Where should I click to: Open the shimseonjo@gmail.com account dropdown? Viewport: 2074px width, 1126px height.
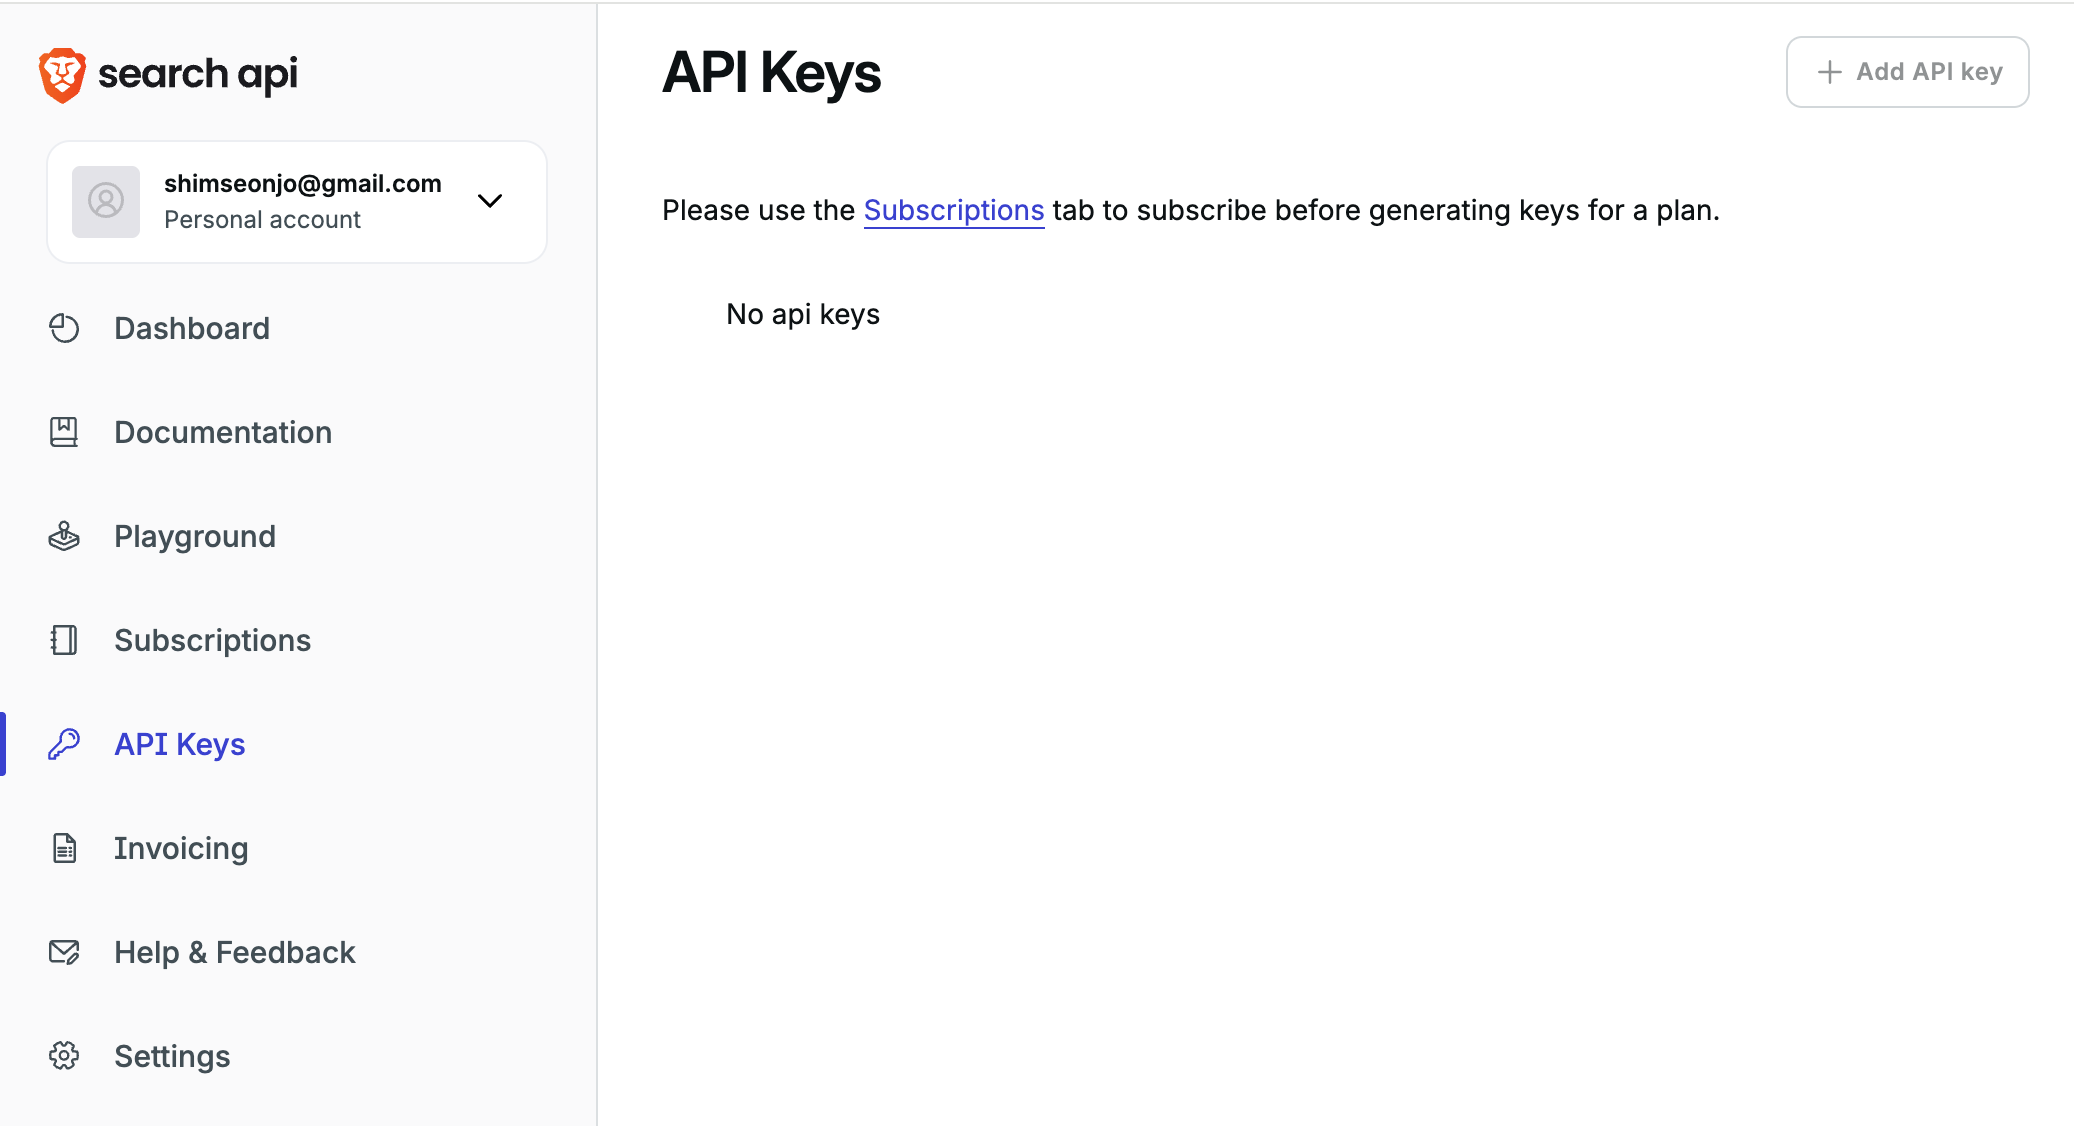[x=302, y=184]
